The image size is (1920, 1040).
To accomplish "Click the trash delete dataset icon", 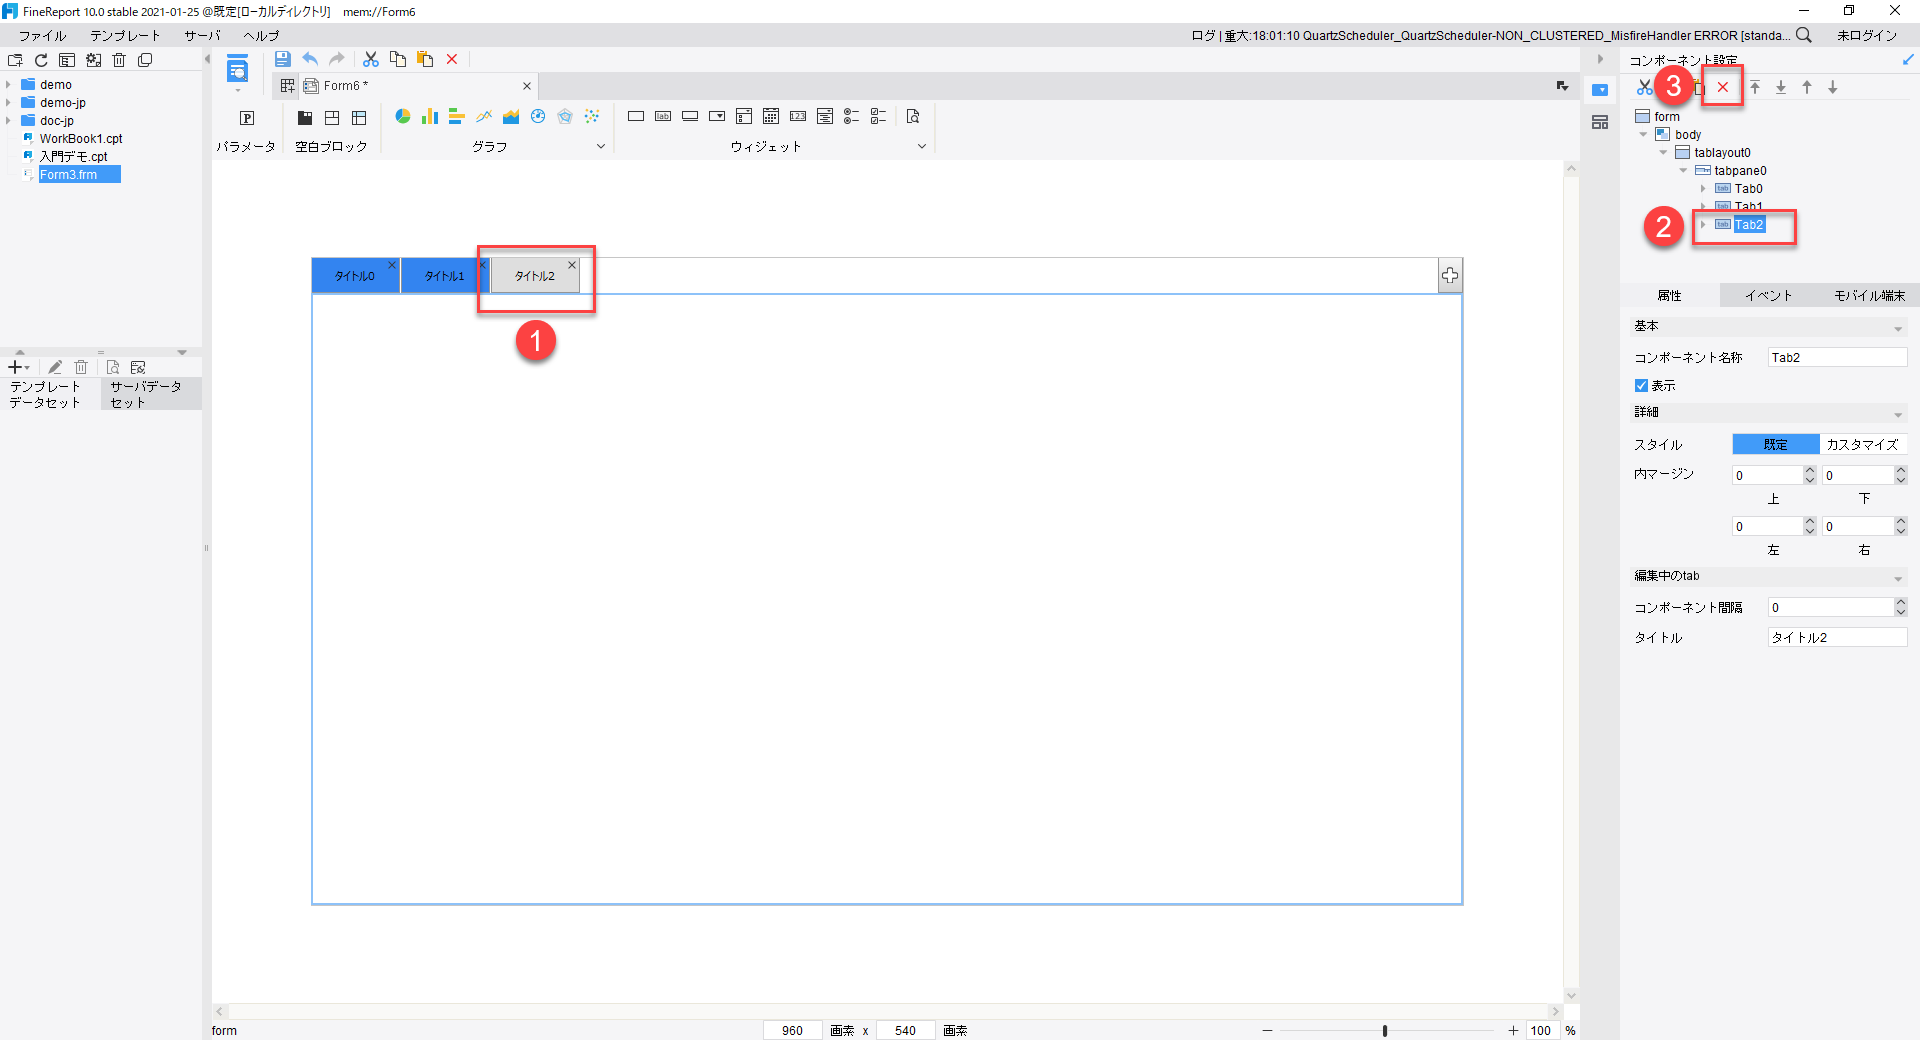I will coord(81,367).
